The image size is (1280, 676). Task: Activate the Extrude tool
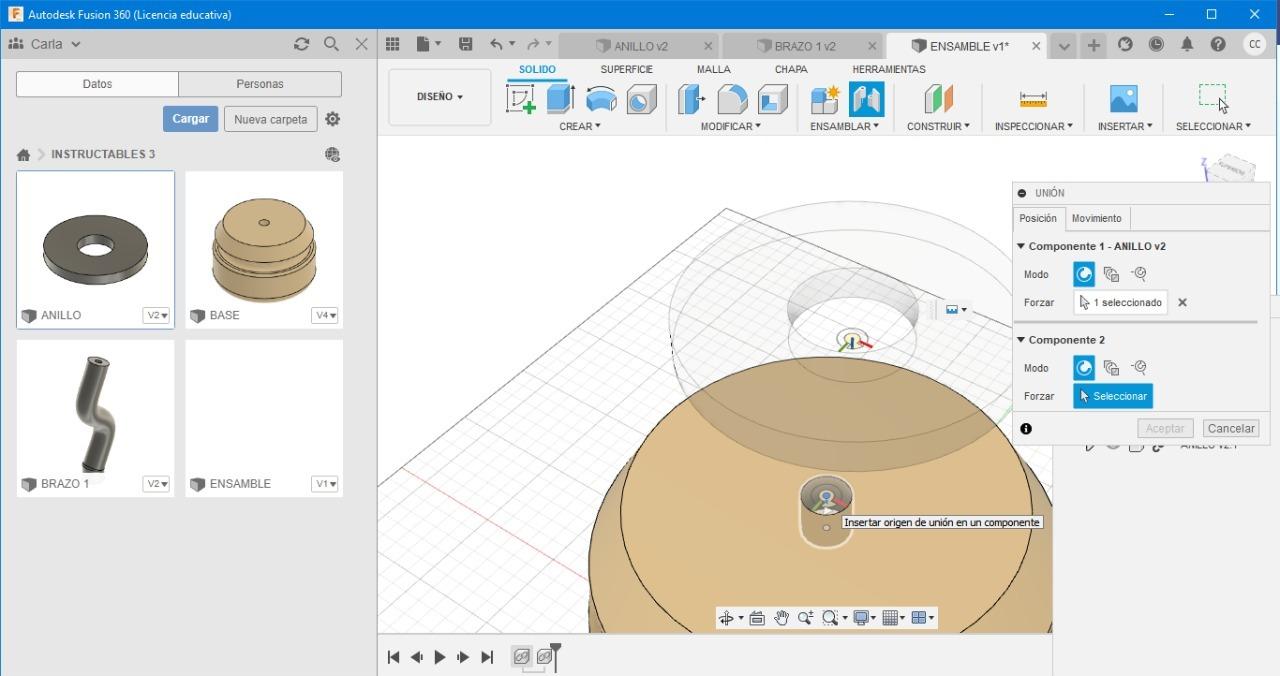(x=560, y=99)
